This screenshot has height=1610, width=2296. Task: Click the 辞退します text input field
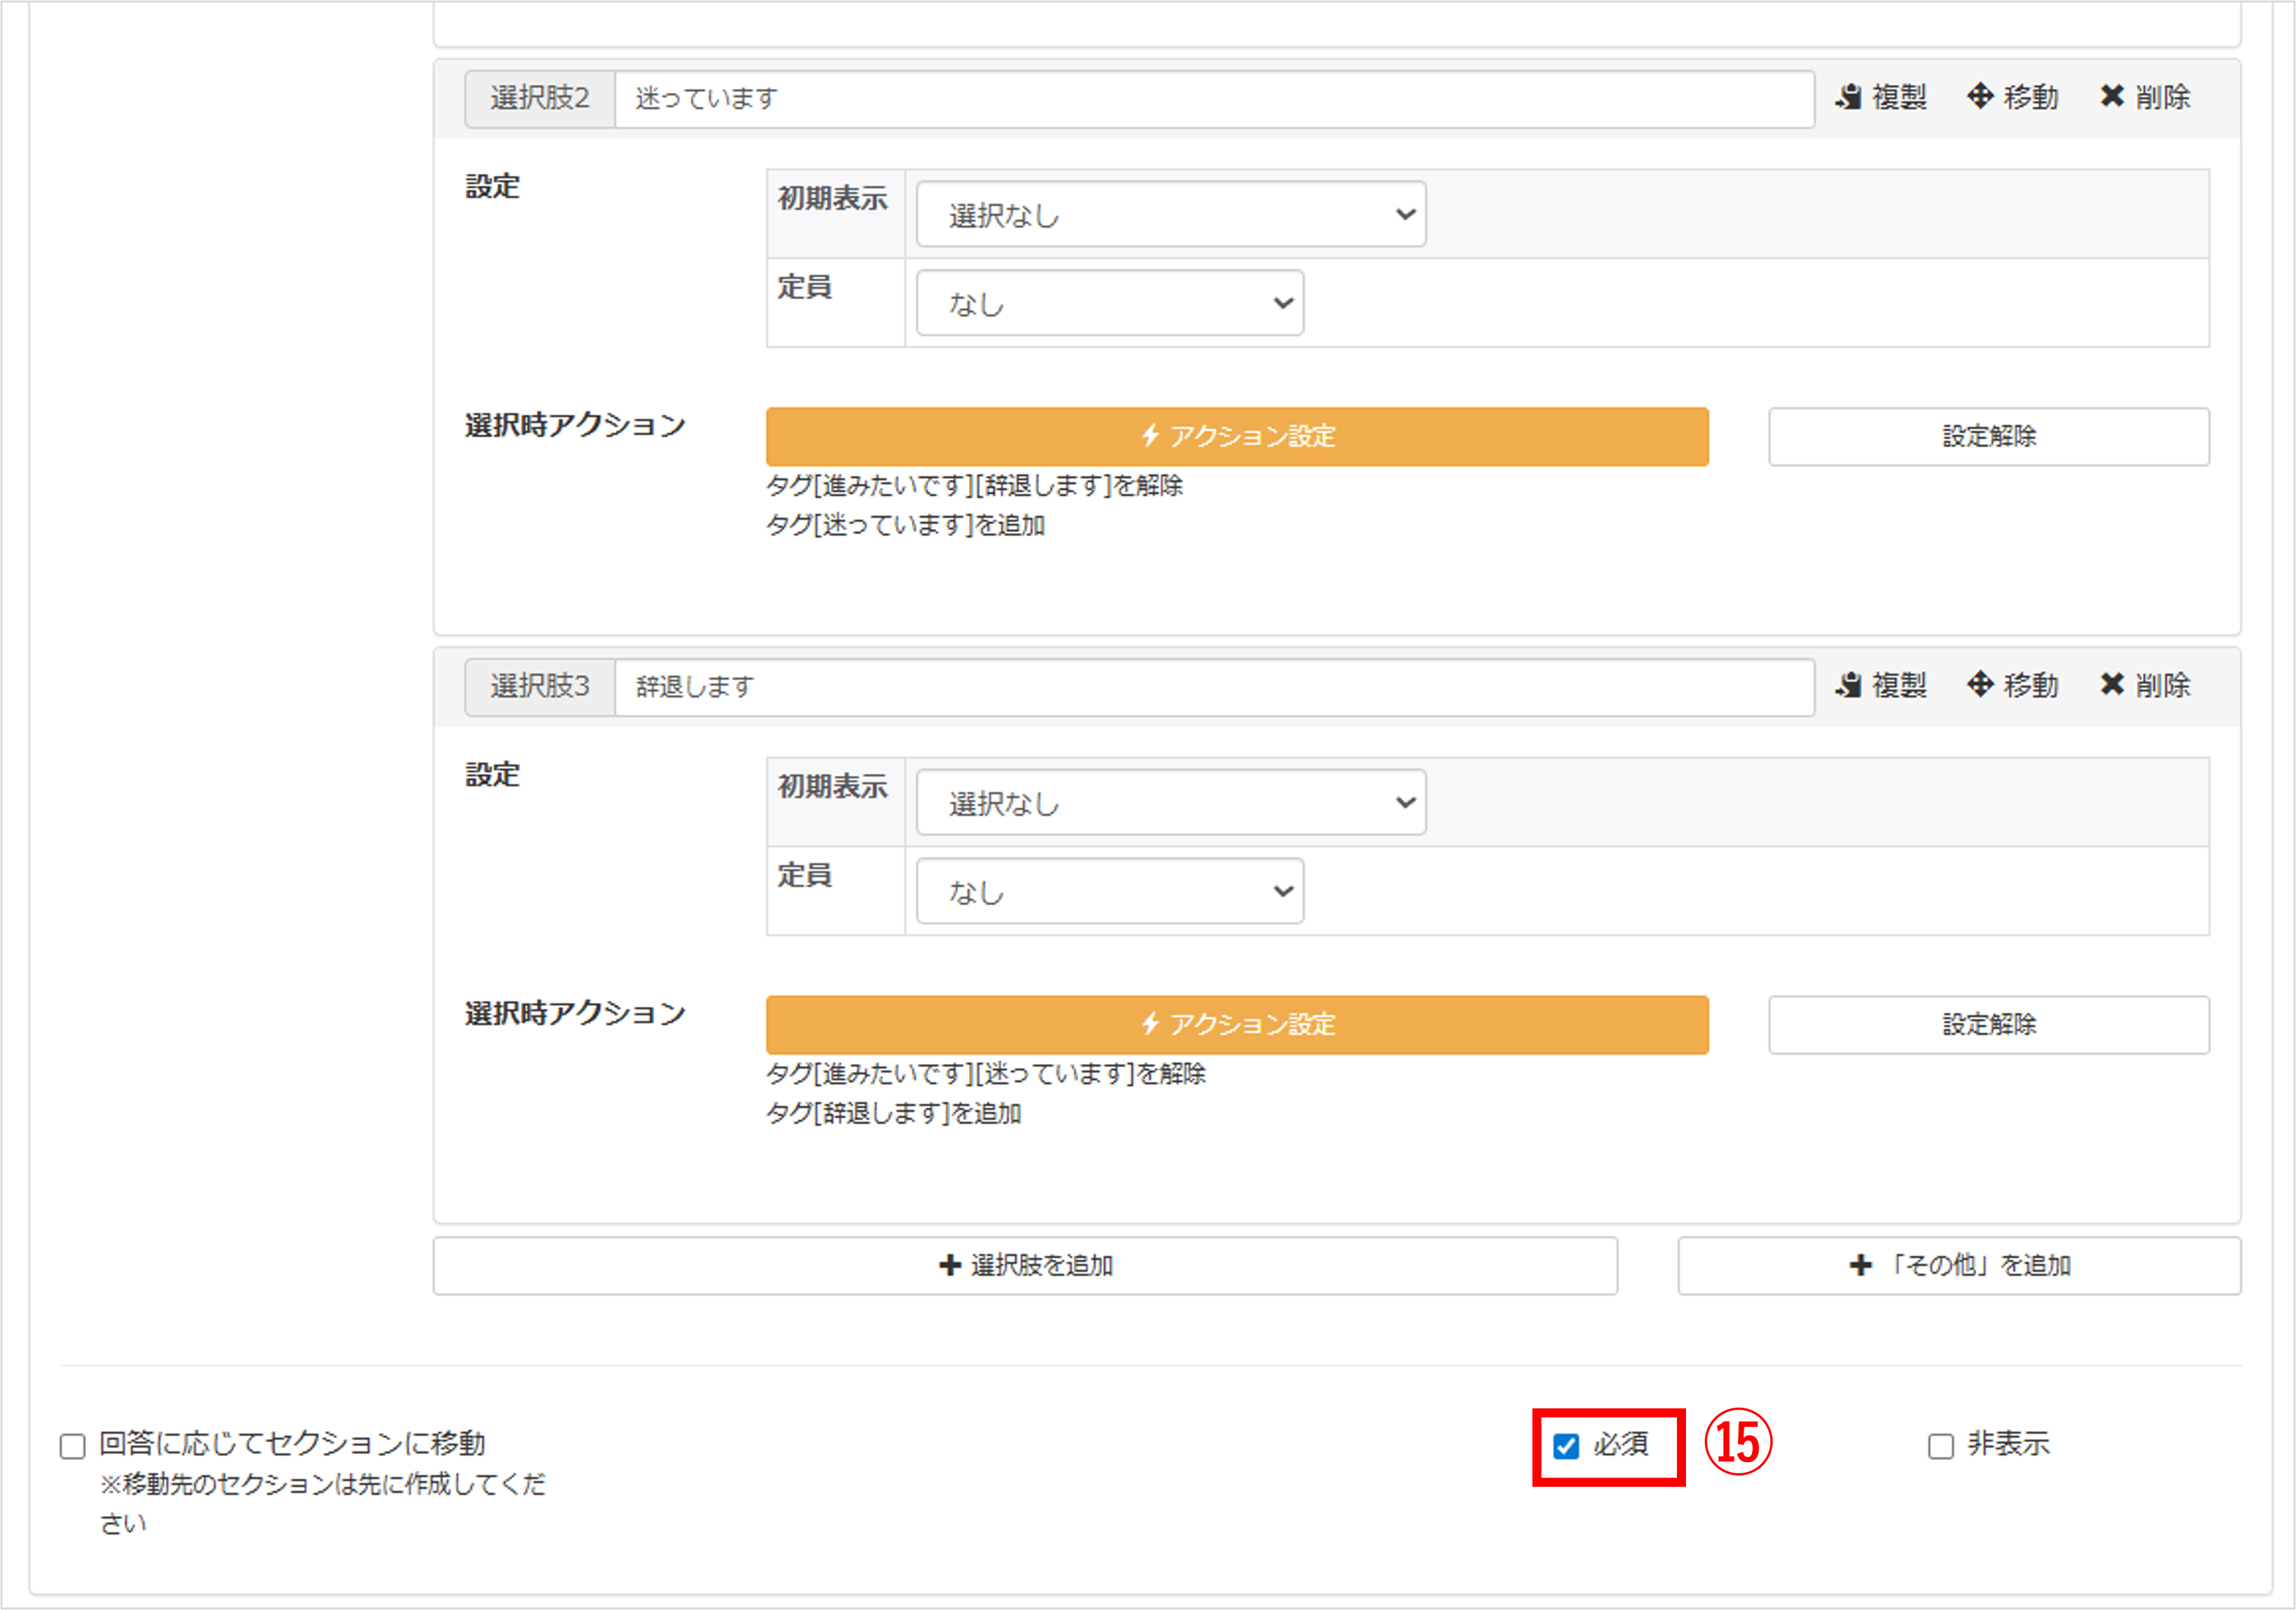tap(1200, 687)
